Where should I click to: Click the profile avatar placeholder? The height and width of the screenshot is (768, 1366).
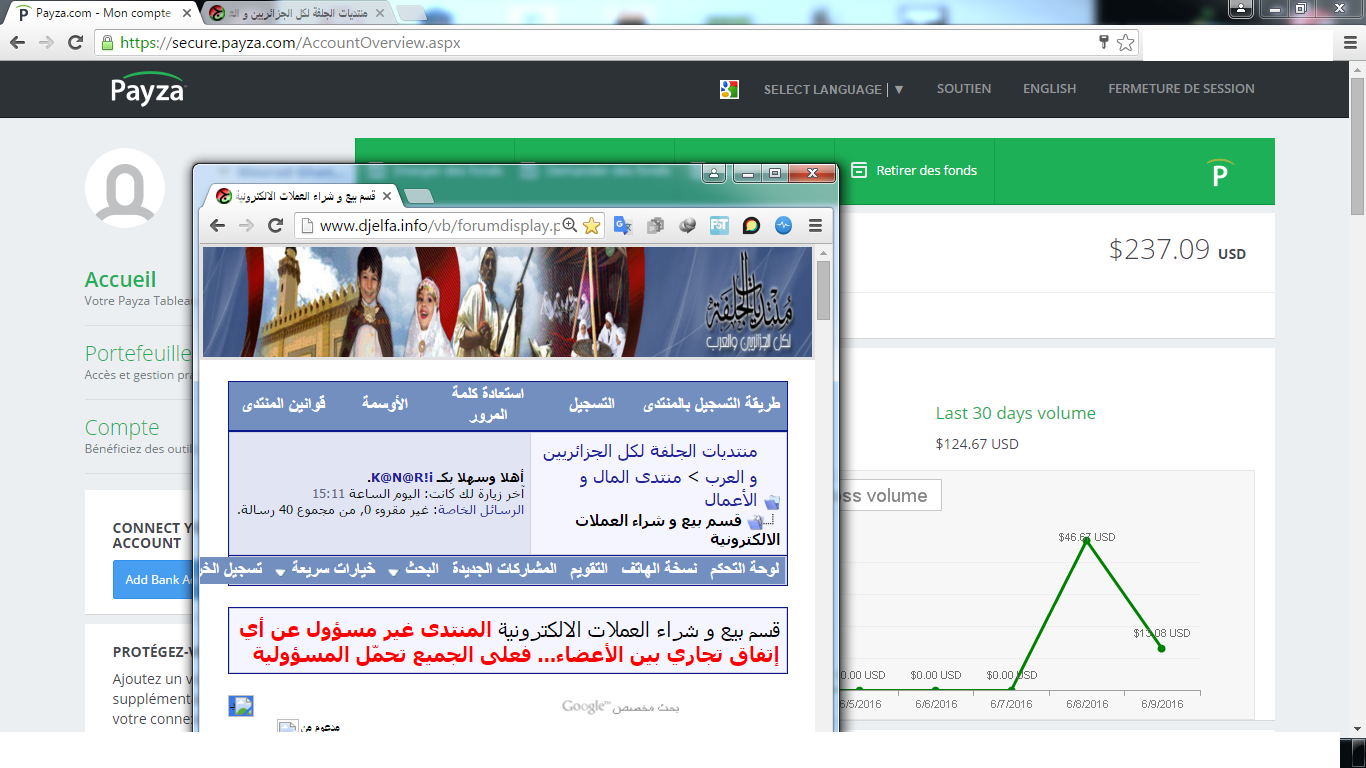125,188
